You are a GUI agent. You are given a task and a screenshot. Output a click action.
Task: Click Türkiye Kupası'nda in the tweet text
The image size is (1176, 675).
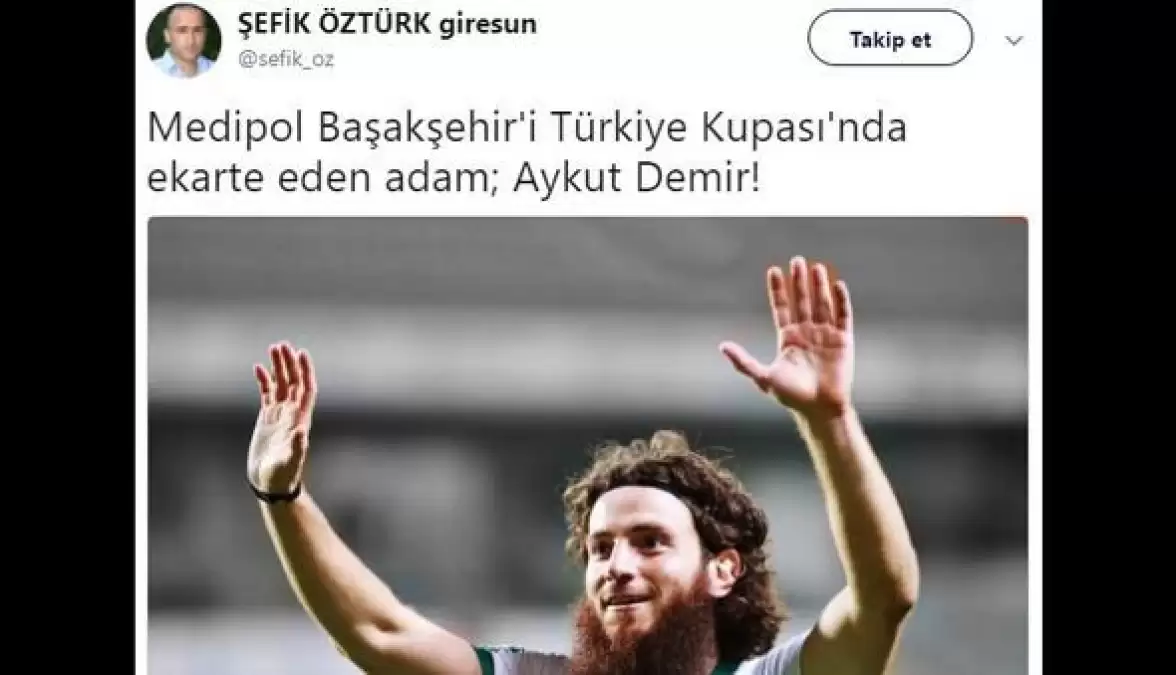pos(728,128)
